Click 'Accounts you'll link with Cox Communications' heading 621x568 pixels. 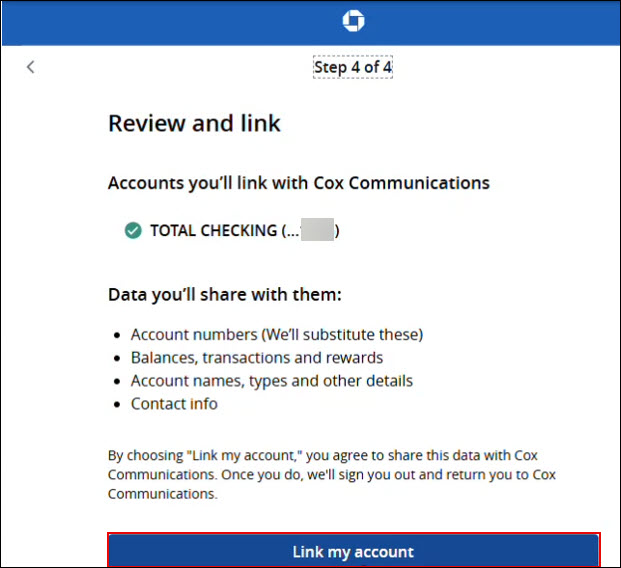pos(299,183)
